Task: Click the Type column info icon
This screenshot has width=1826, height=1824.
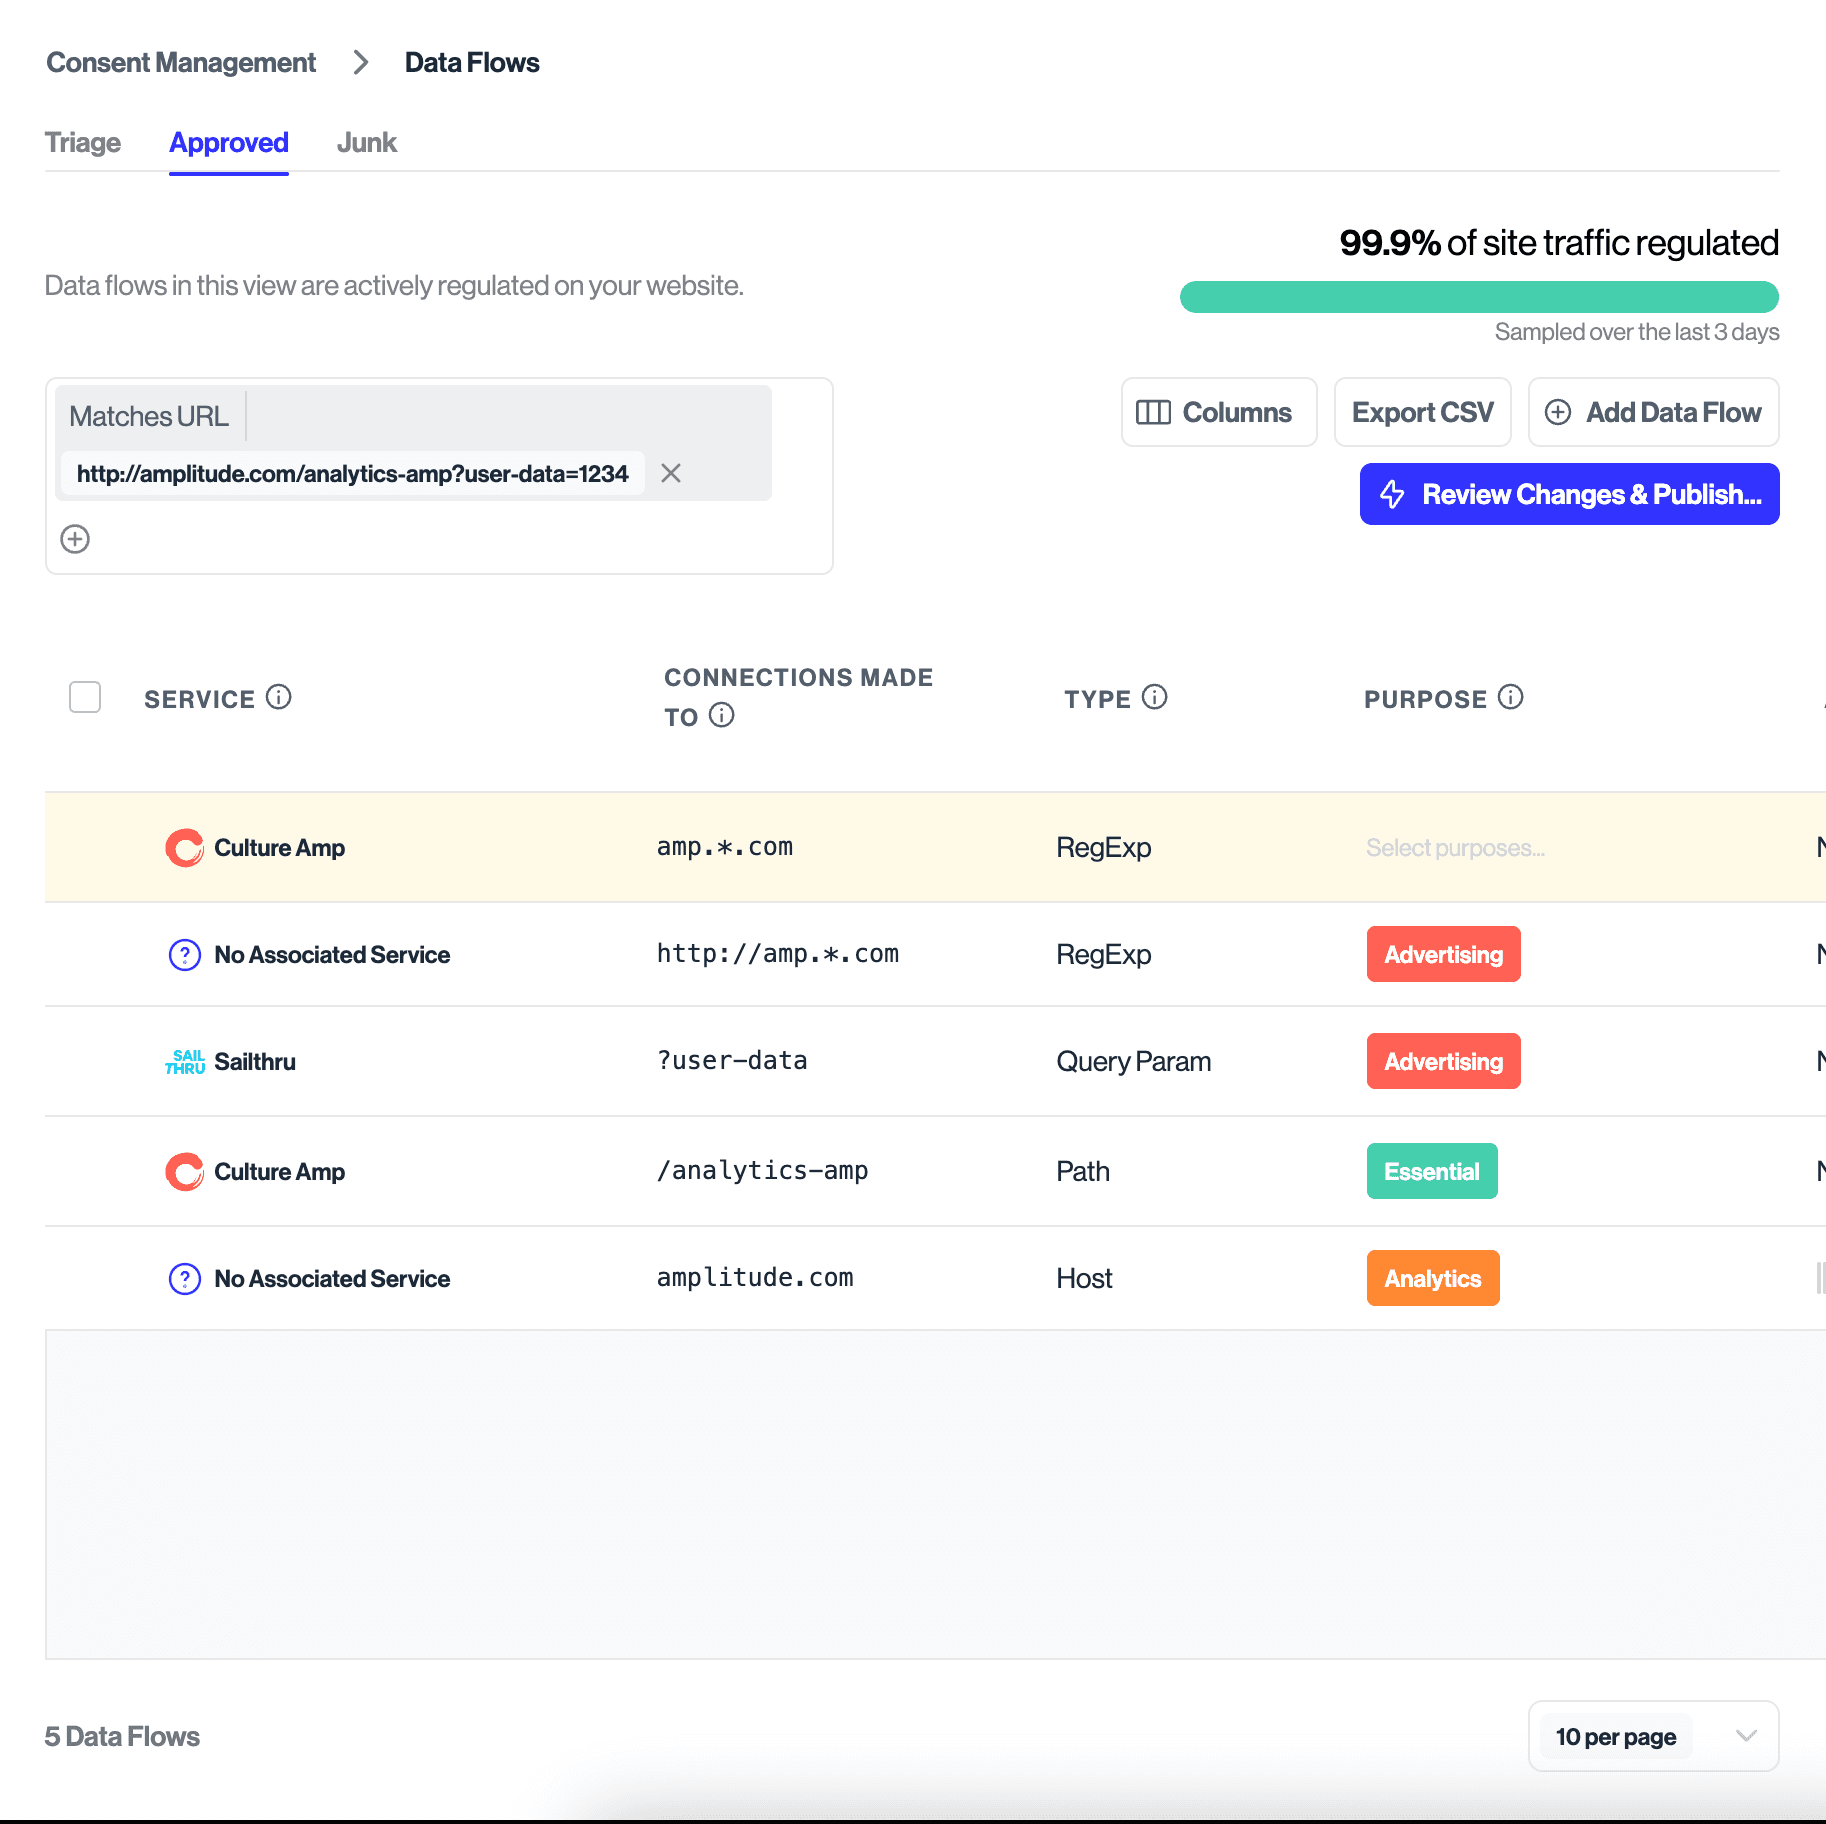Action: 1154,697
